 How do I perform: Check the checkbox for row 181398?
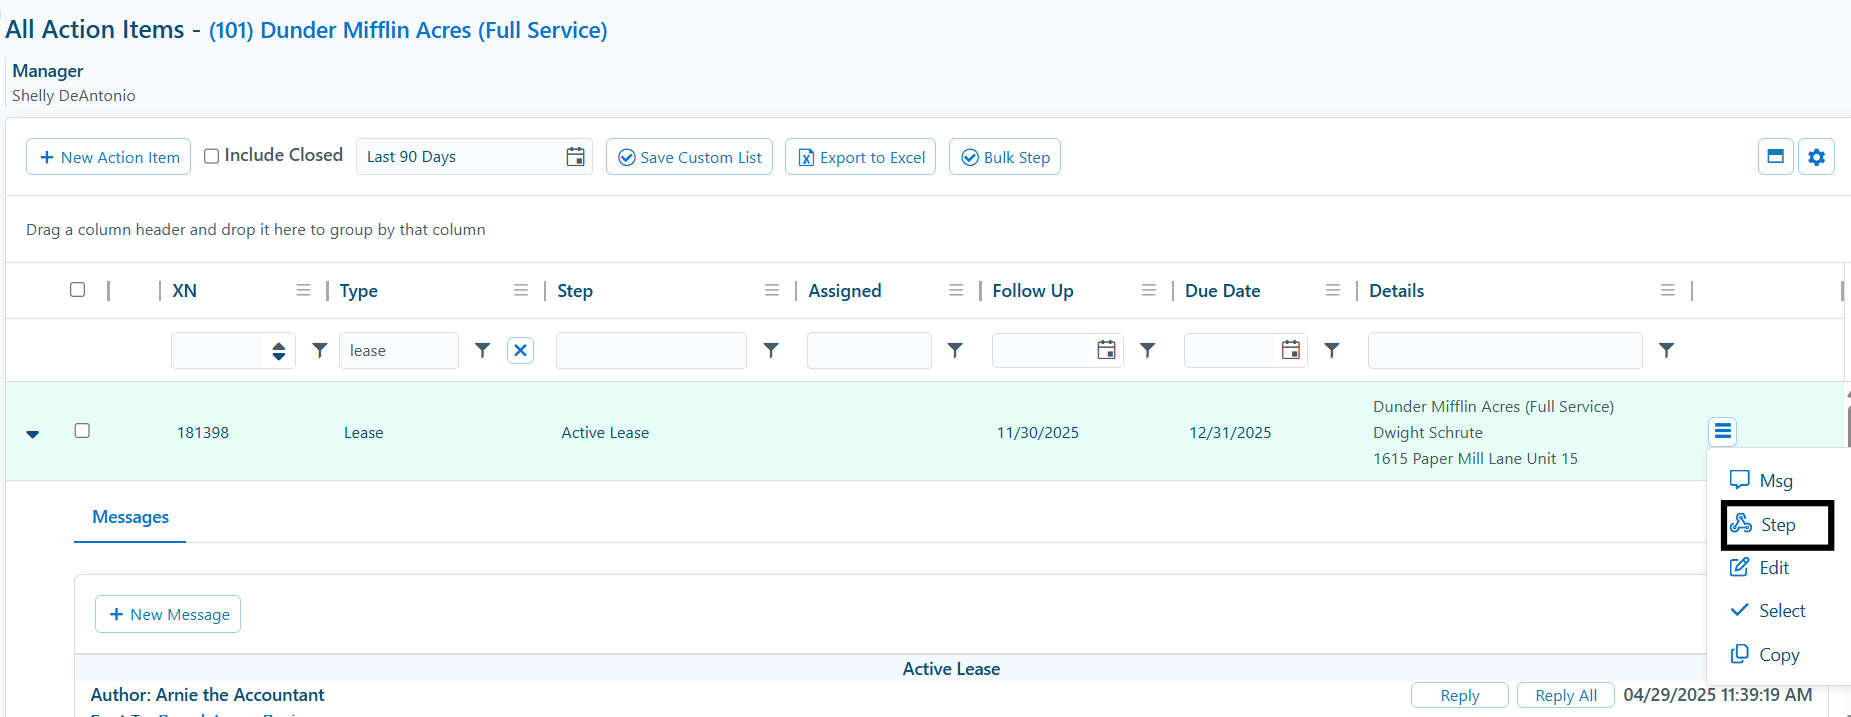pos(82,431)
